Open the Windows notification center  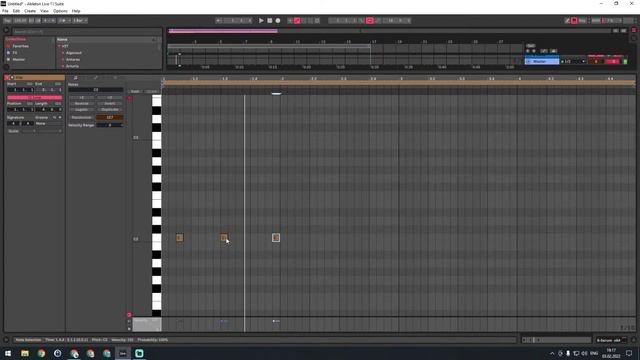pyautogui.click(x=629, y=353)
